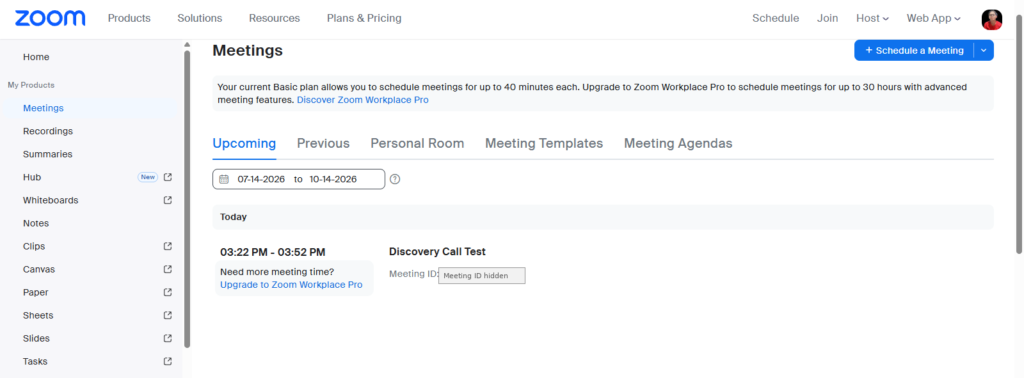Click the sidebar scroll-up arrow
The width and height of the screenshot is (1024, 378).
coord(187,44)
